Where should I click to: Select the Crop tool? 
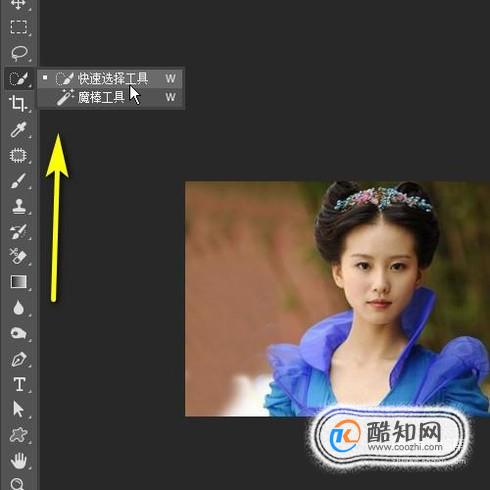[x=18, y=103]
